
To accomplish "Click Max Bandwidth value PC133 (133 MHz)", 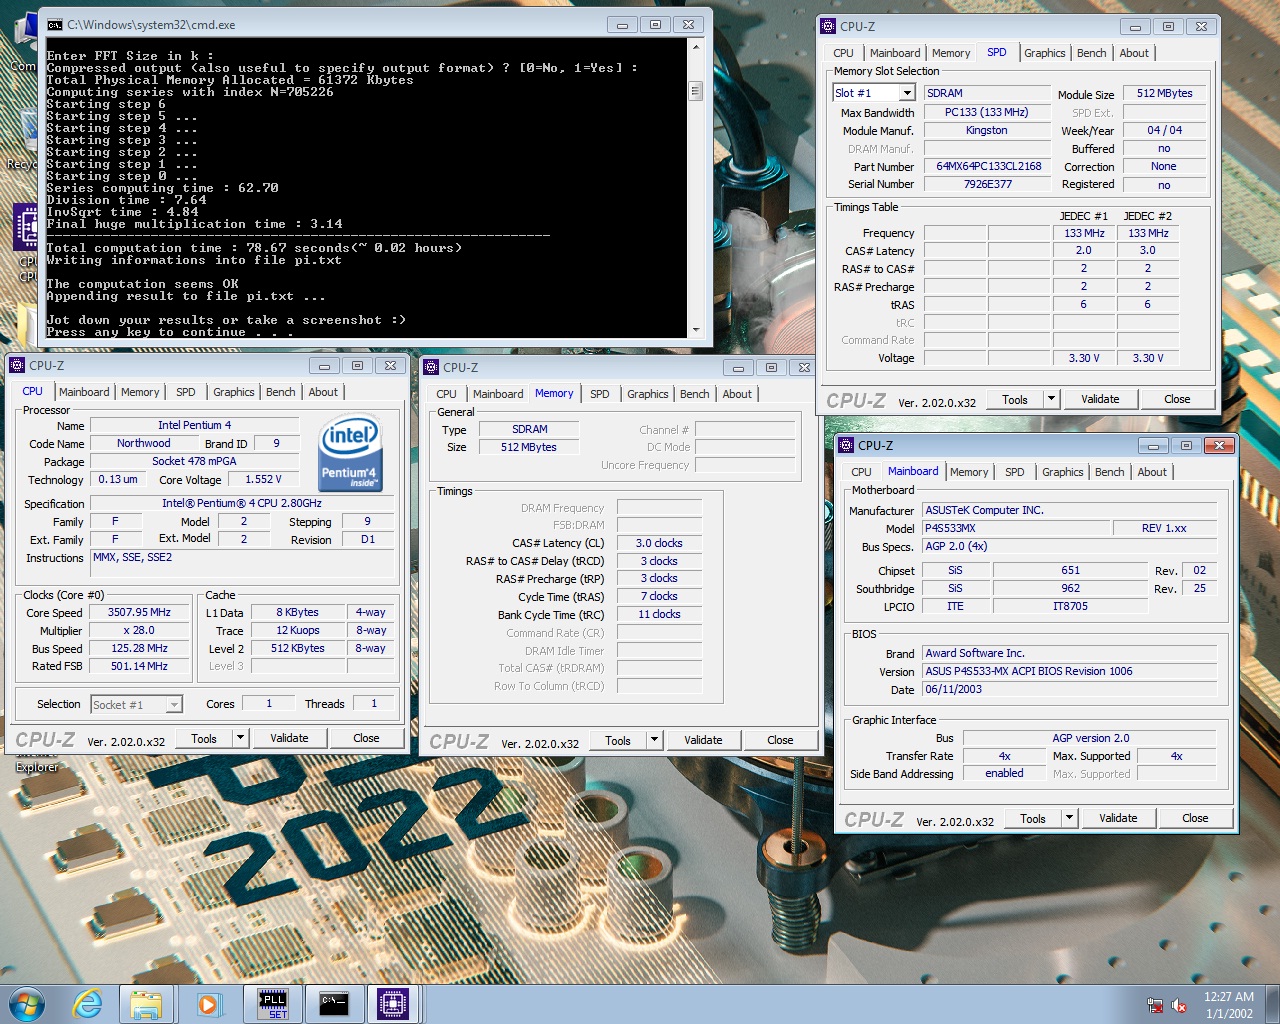I will 988,112.
